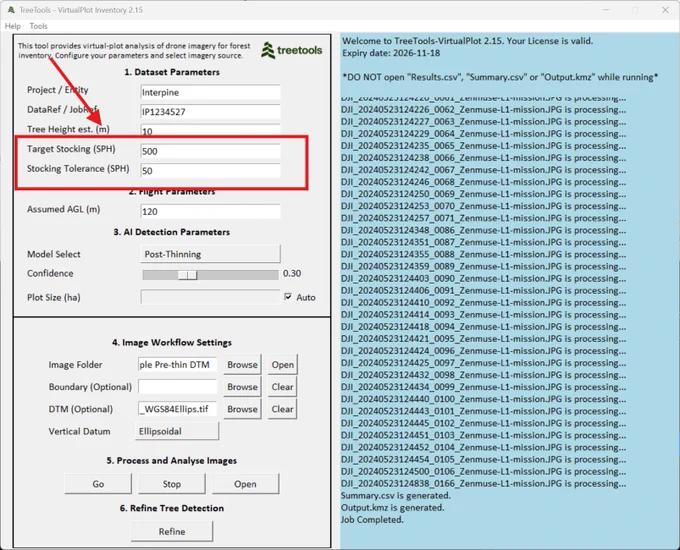Click the DO NOT open Results.csv warning
680x550 pixels.
(x=500, y=77)
